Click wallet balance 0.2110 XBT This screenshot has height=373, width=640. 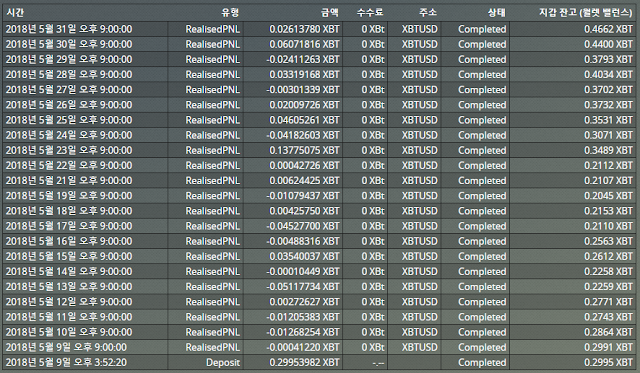pos(609,226)
